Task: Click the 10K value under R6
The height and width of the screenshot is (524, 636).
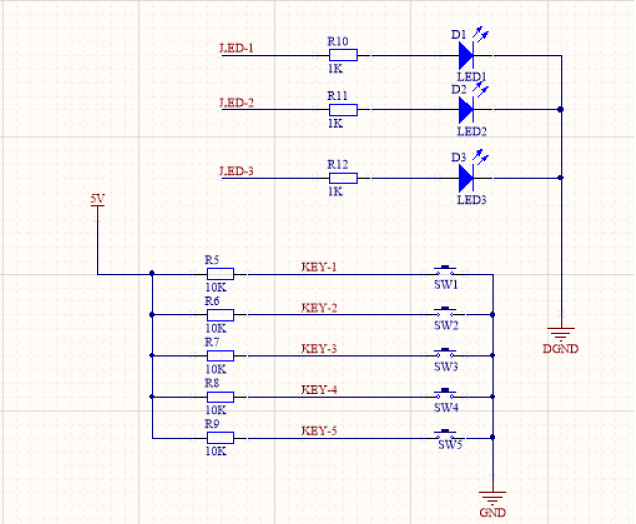Action: click(216, 329)
